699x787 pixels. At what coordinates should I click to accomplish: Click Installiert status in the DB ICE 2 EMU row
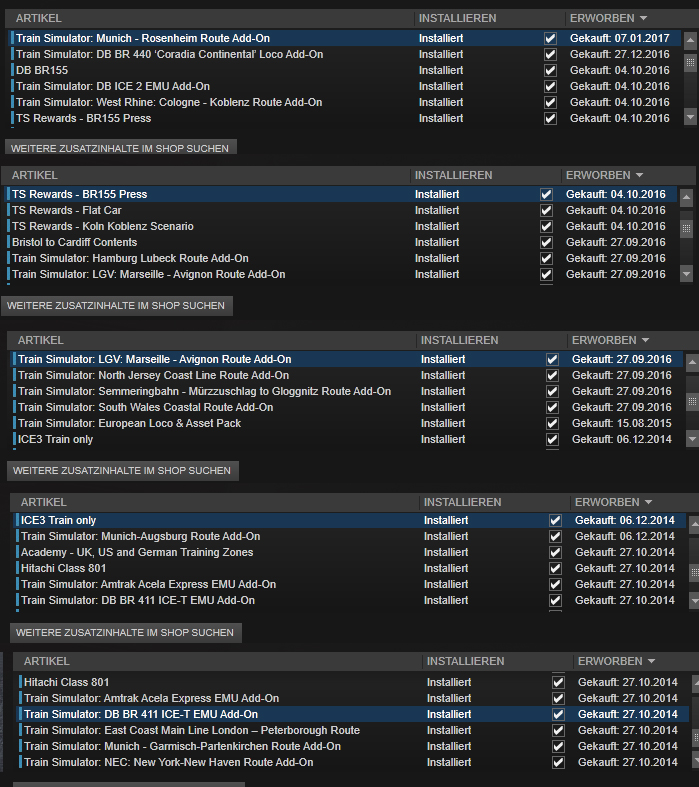(x=441, y=86)
